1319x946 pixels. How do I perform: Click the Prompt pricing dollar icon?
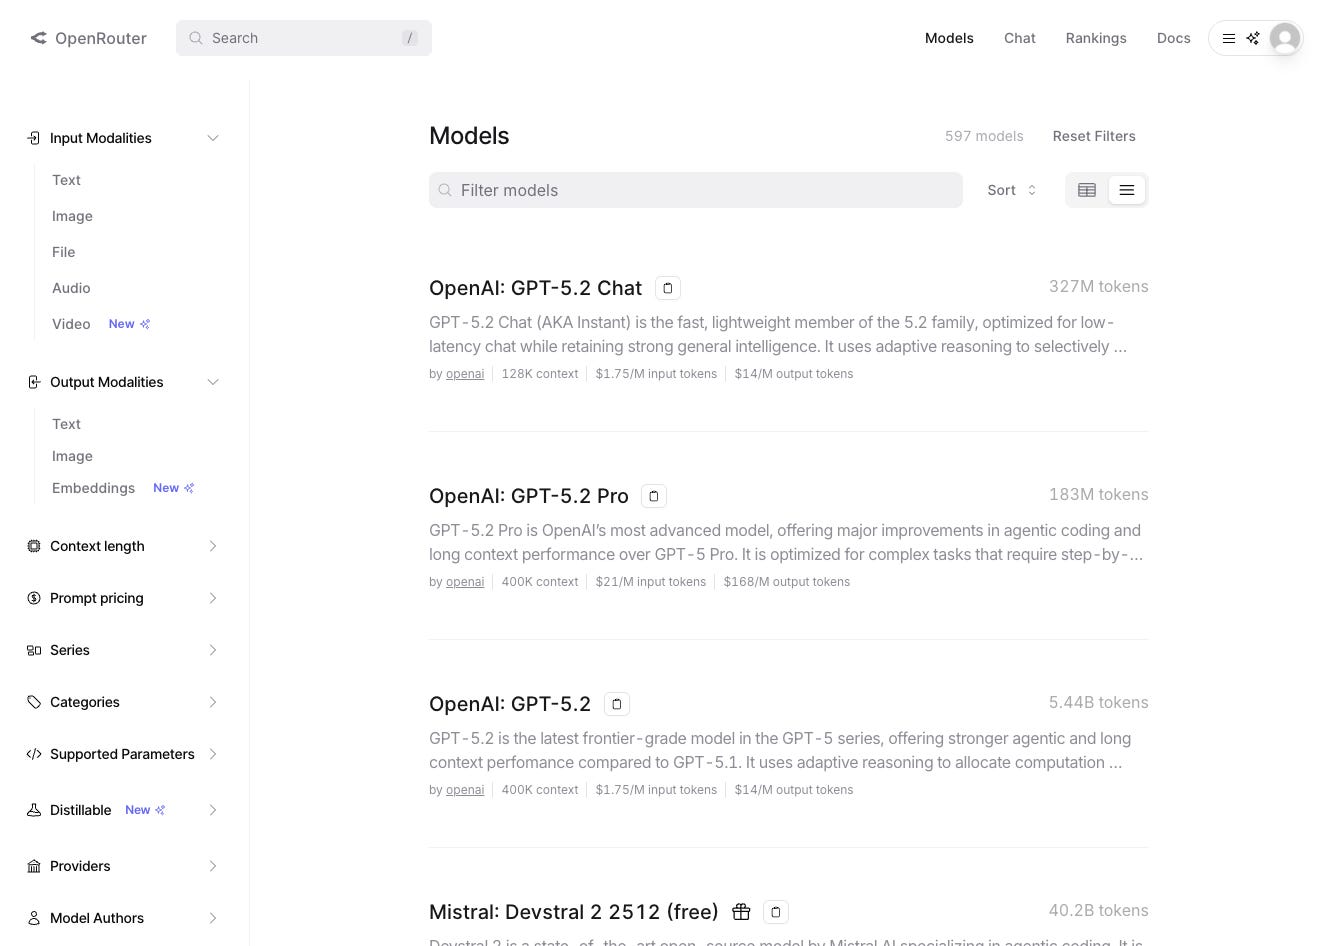pos(34,598)
